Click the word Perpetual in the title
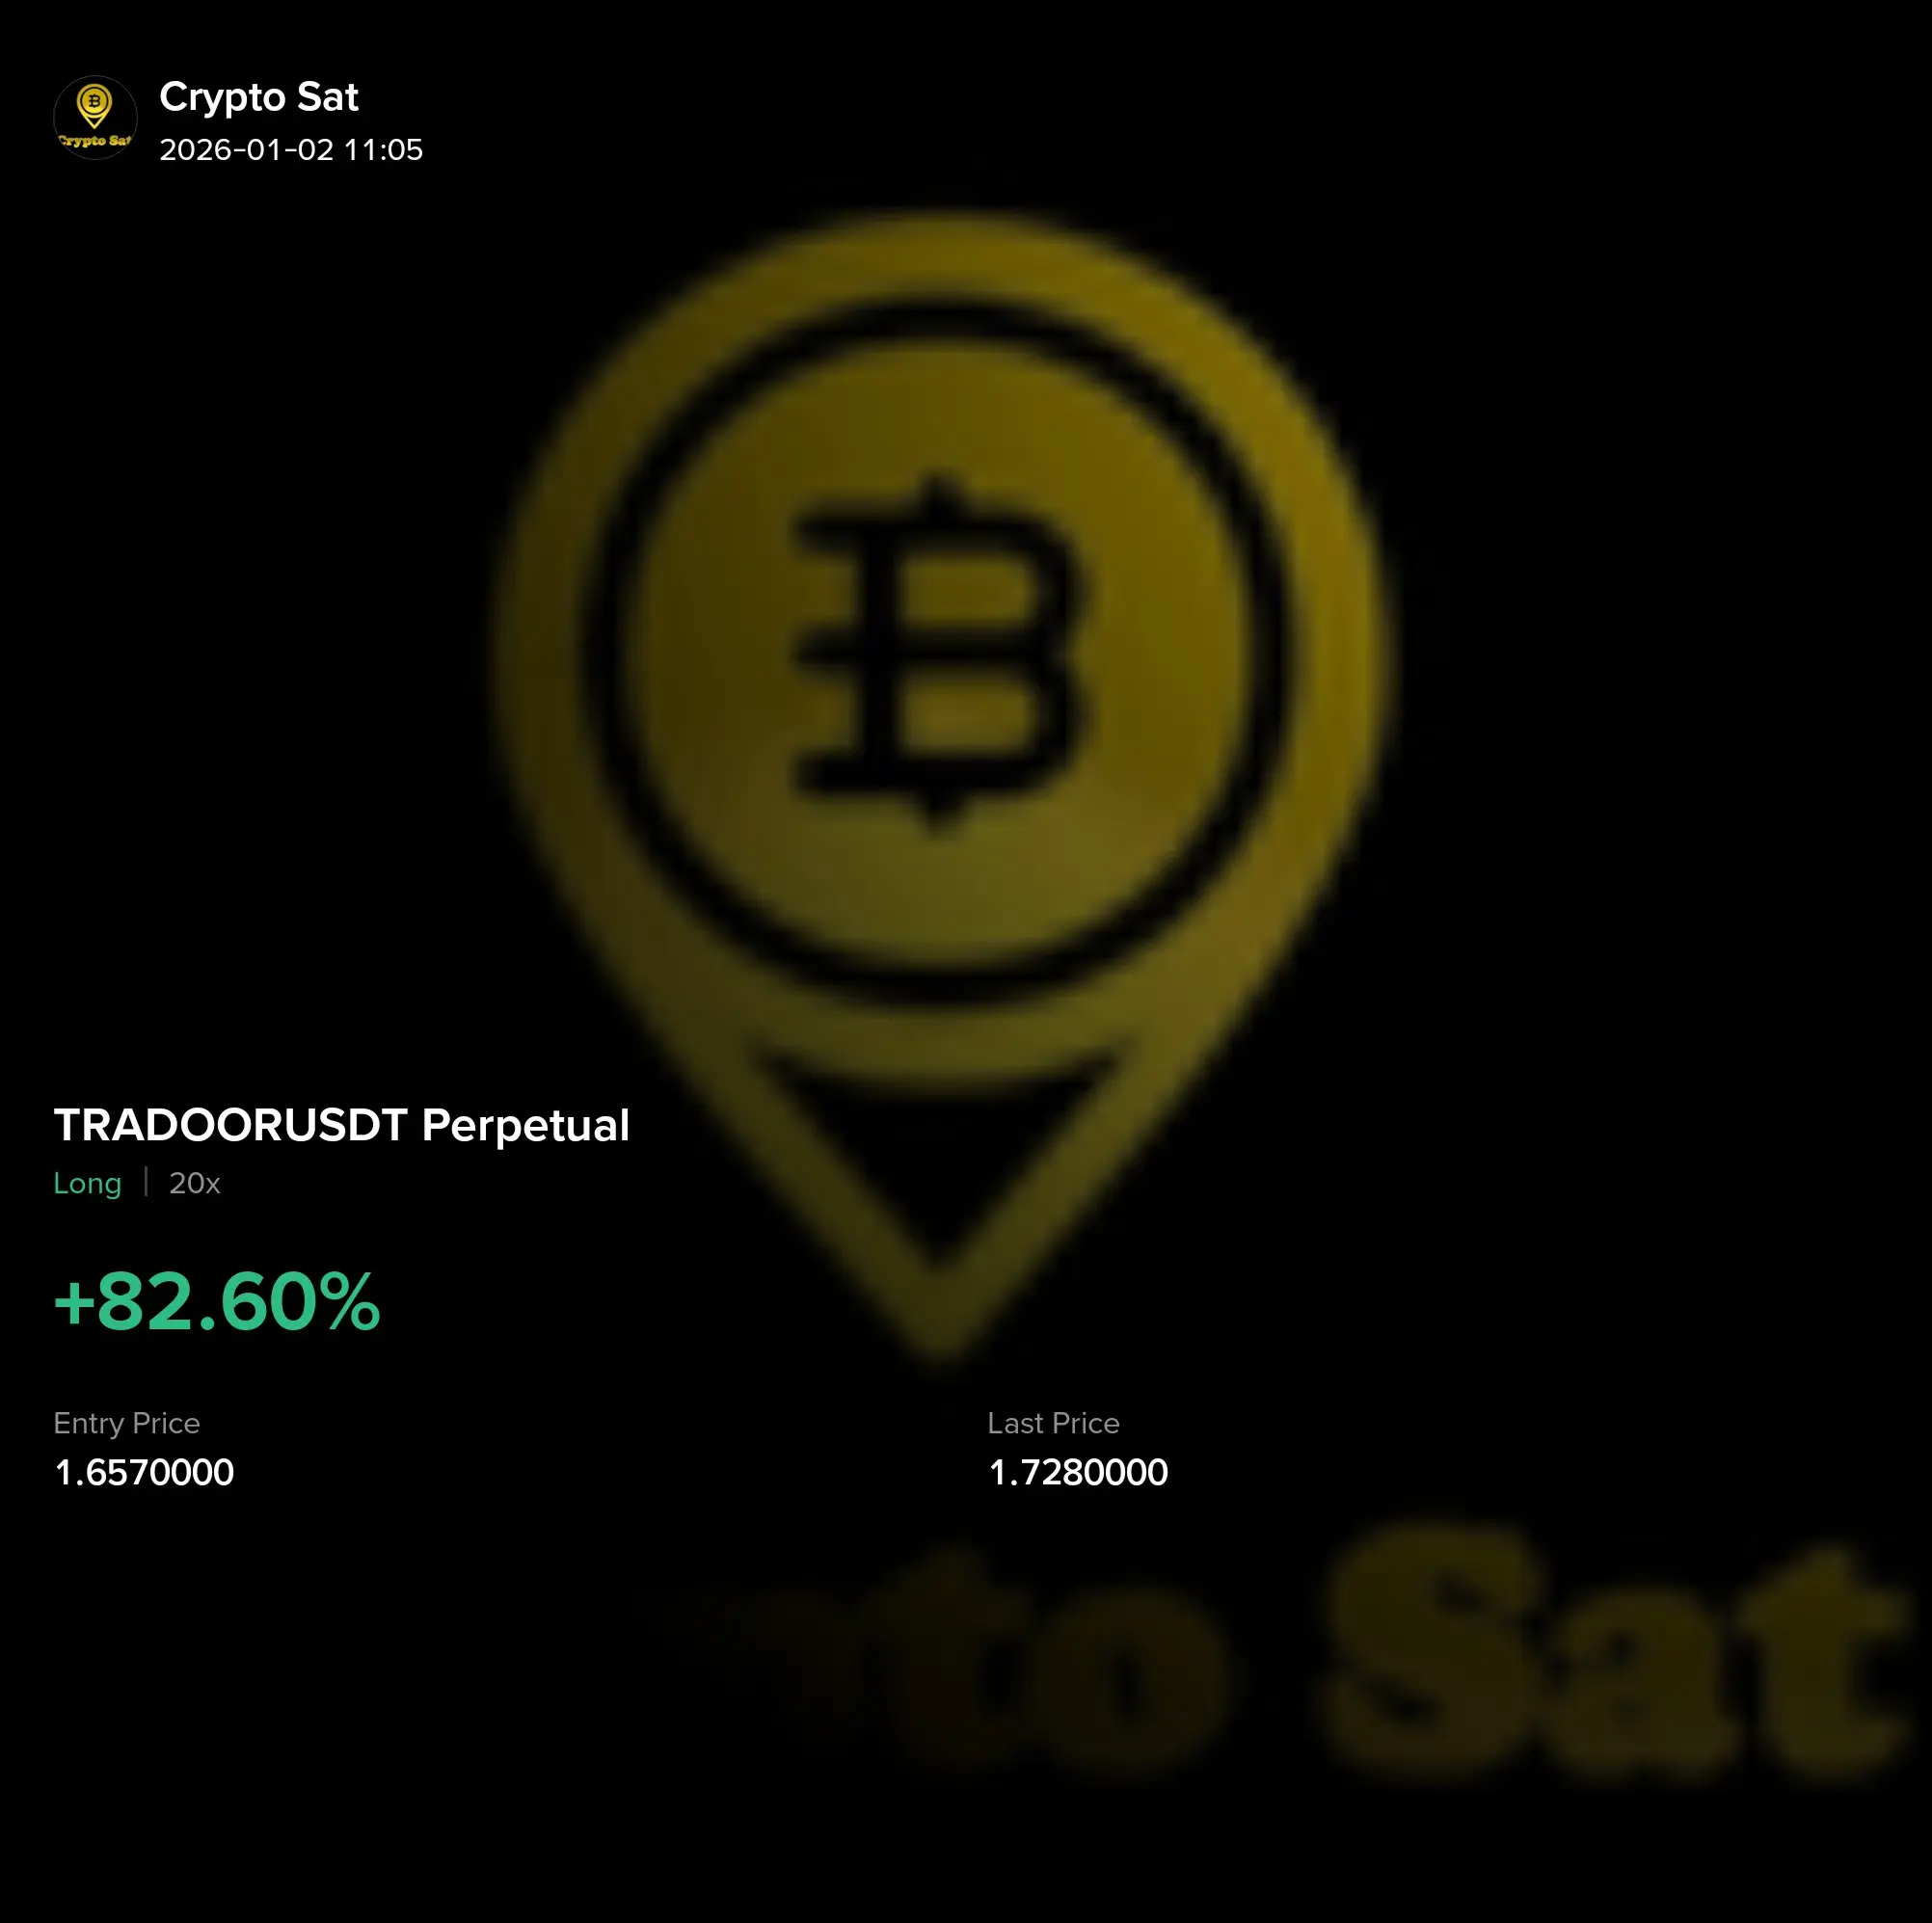 (x=526, y=1127)
